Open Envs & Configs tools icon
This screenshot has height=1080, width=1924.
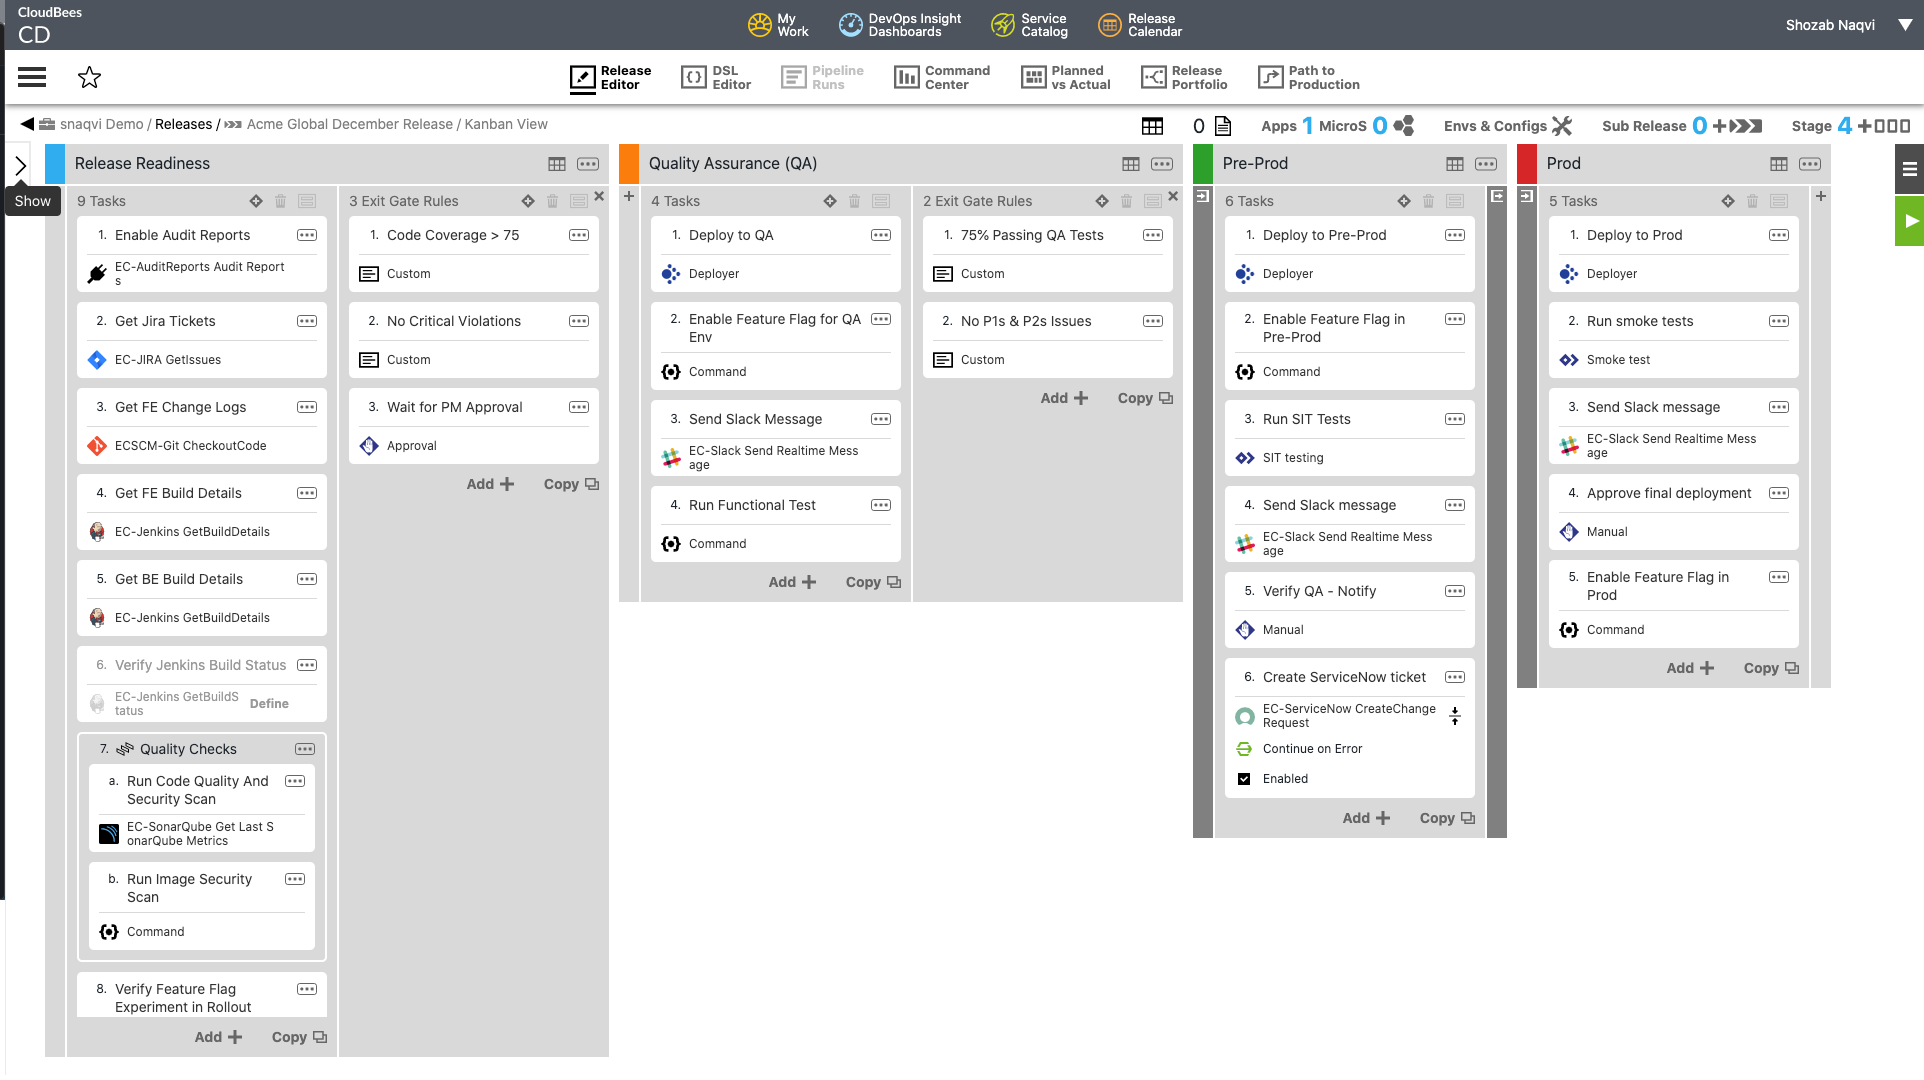[x=1562, y=126]
